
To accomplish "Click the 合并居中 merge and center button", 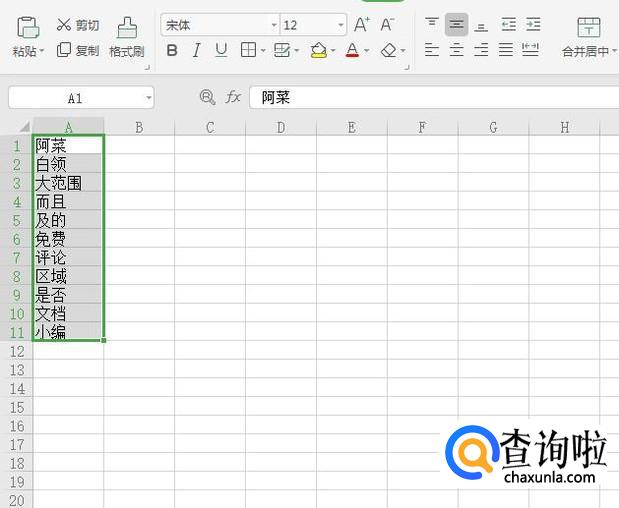I will pyautogui.click(x=589, y=37).
